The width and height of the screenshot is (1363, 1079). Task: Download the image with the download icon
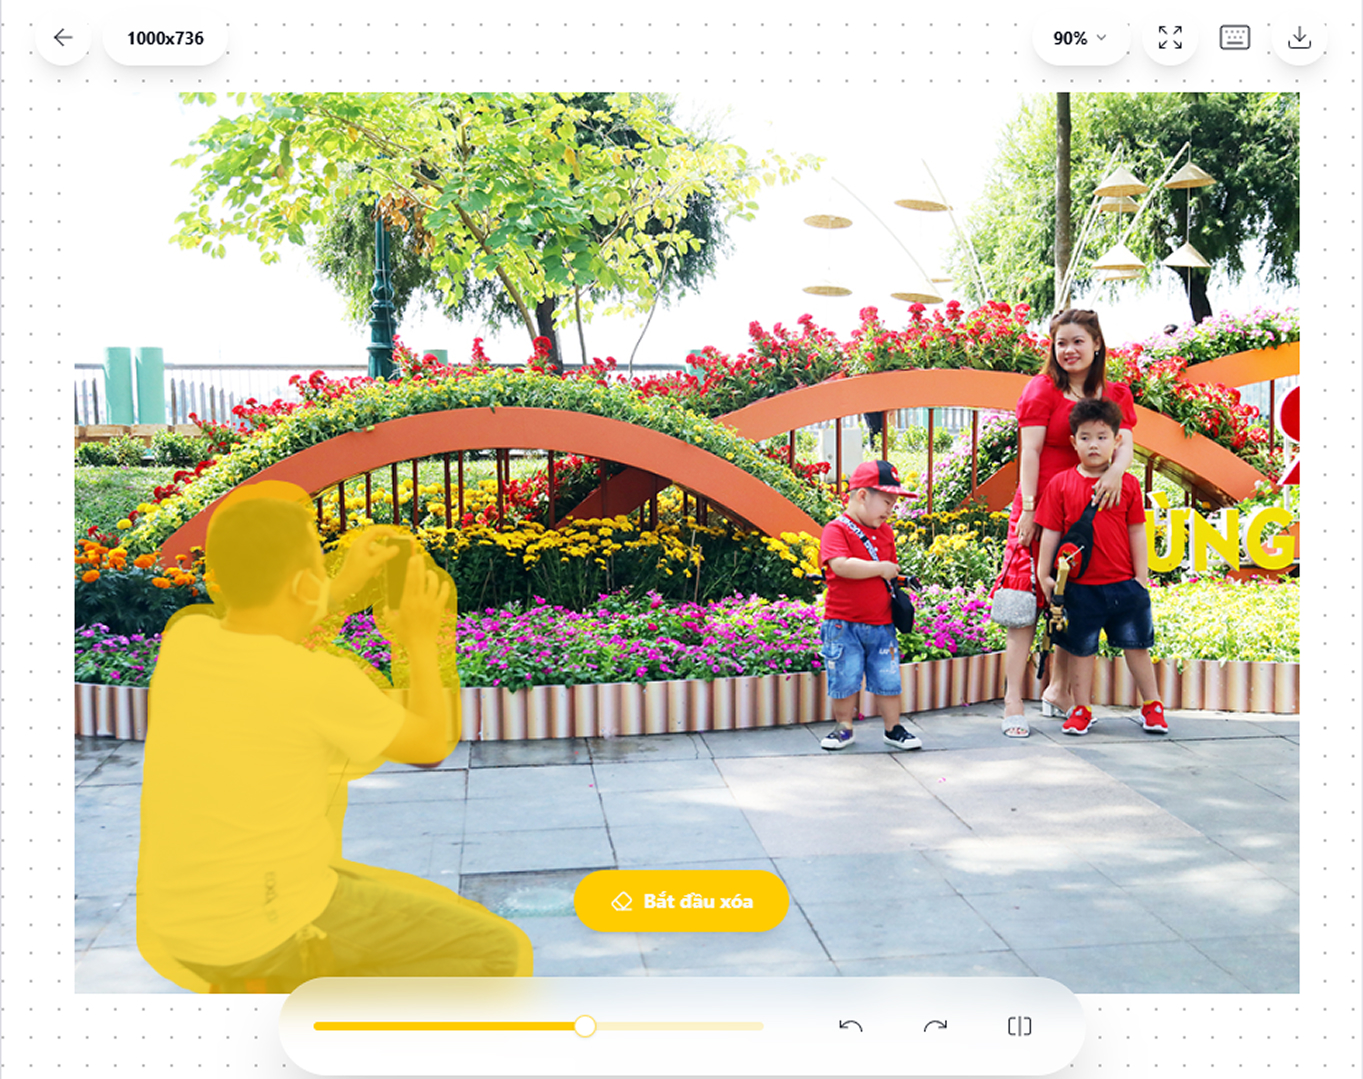pos(1299,38)
